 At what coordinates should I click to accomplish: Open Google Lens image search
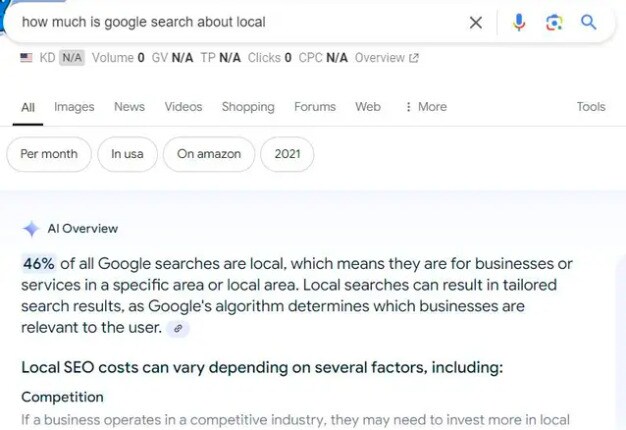coord(554,22)
